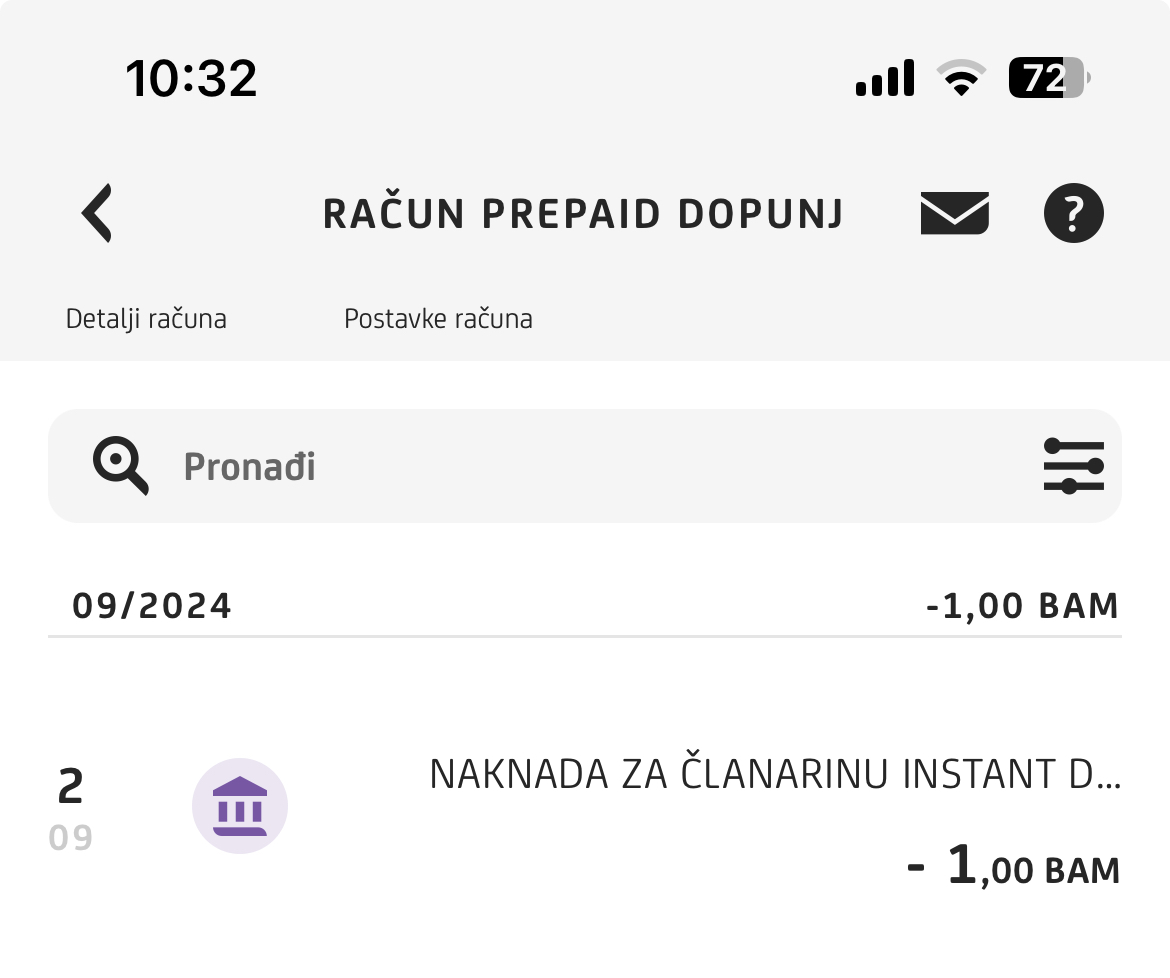Tap the purple bank transaction icon

pyautogui.click(x=240, y=806)
